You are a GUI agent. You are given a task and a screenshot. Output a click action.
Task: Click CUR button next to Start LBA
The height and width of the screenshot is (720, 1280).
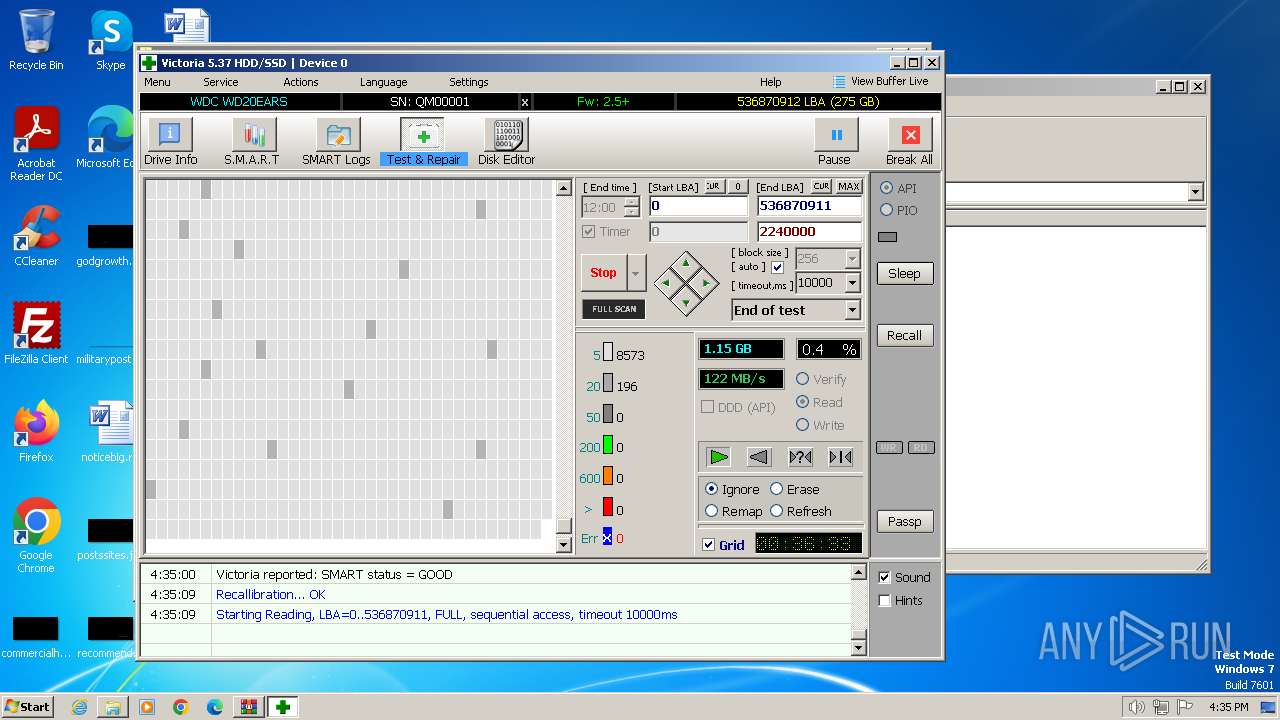click(x=713, y=187)
